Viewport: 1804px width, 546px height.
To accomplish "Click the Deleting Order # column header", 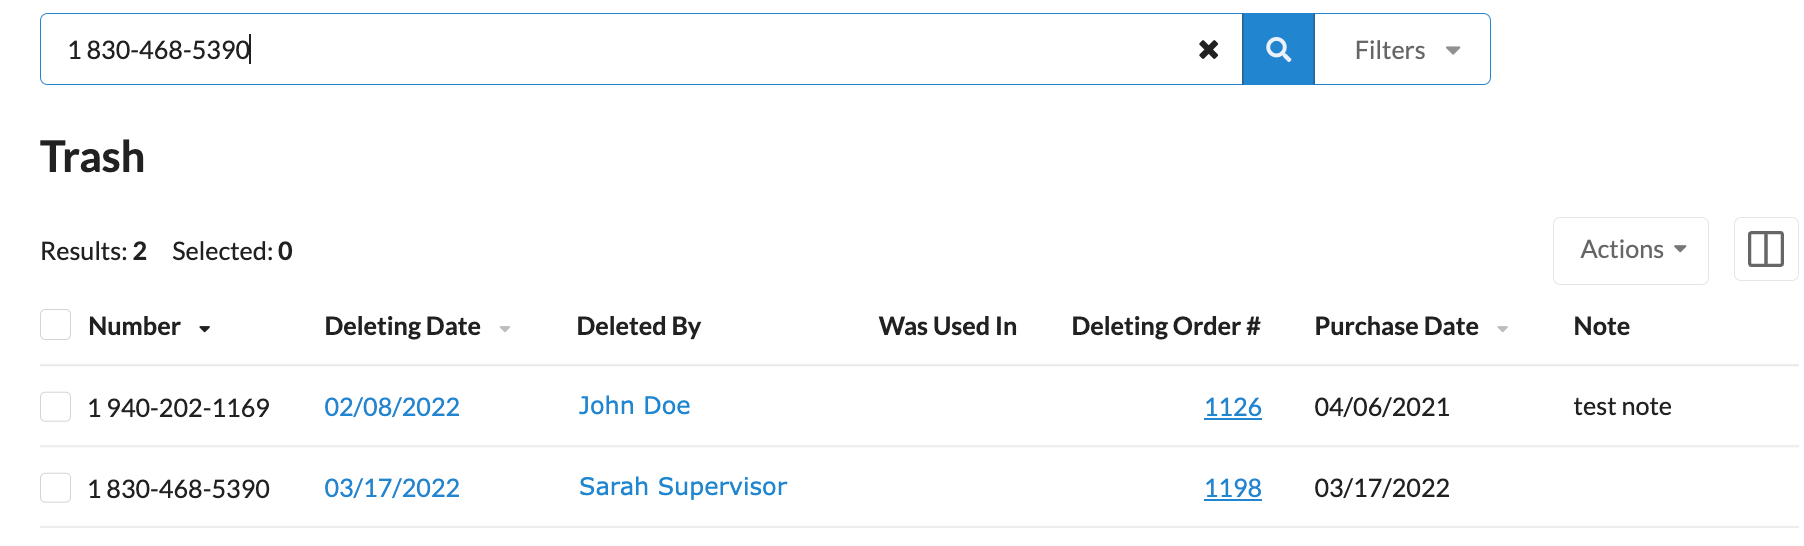I will click(x=1165, y=326).
